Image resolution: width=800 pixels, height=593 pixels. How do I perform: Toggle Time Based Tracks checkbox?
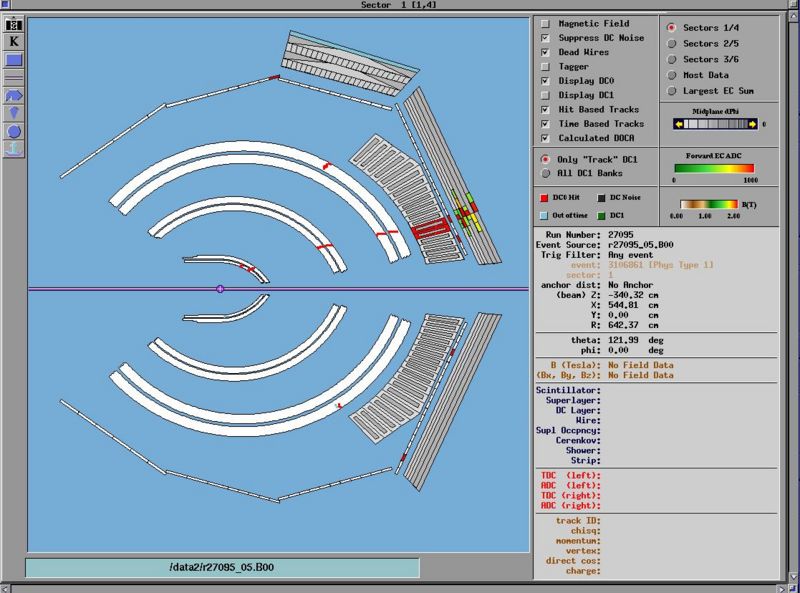[545, 123]
